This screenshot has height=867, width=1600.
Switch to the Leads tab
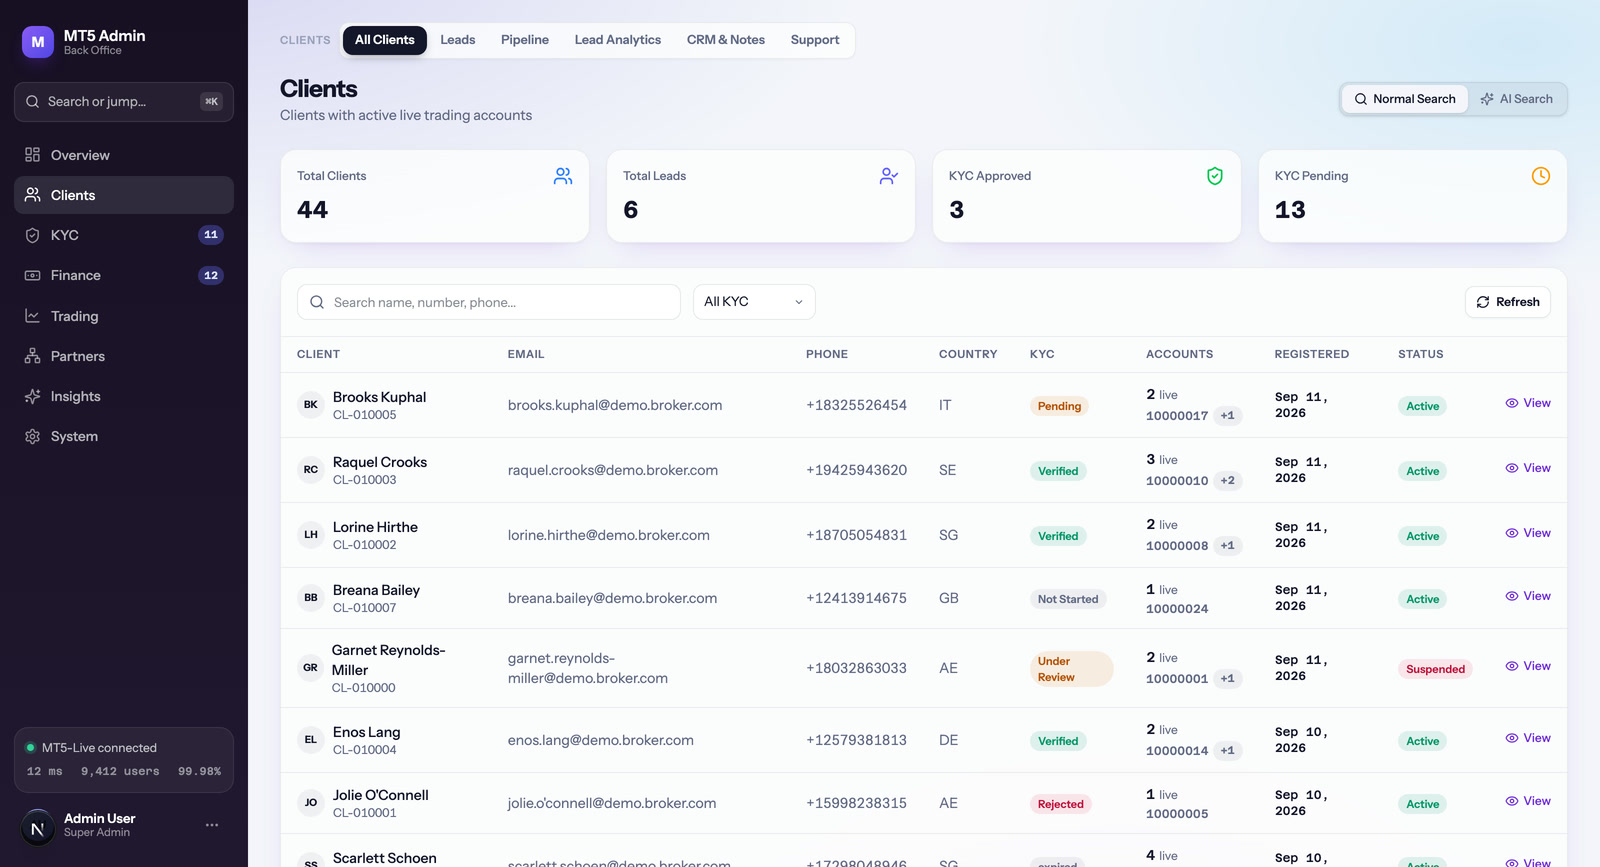[x=458, y=40]
